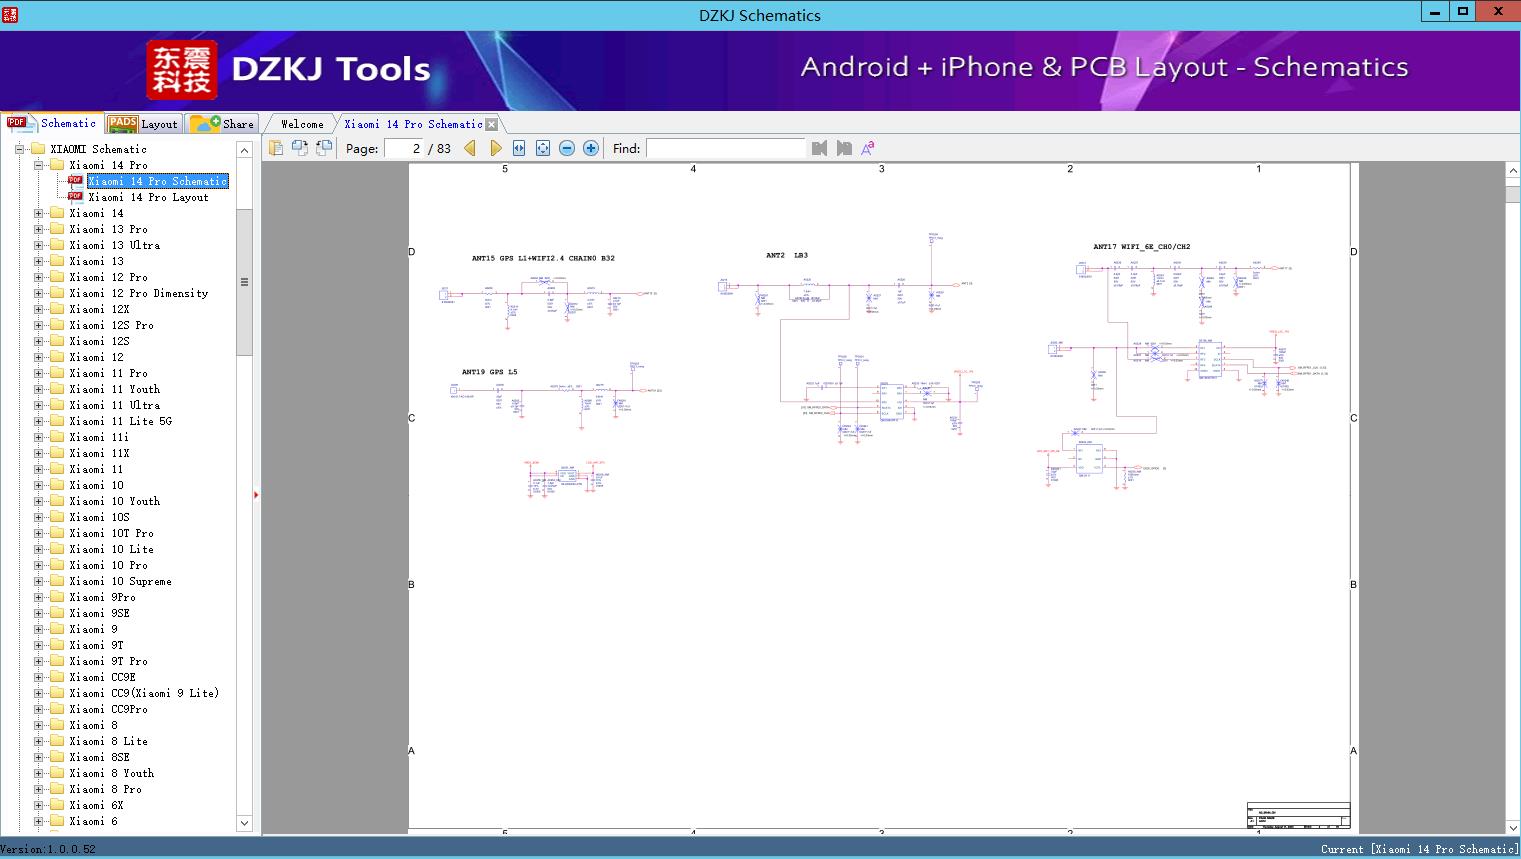
Task: Click the Xiaomi 10S folder icon
Action: point(57,517)
